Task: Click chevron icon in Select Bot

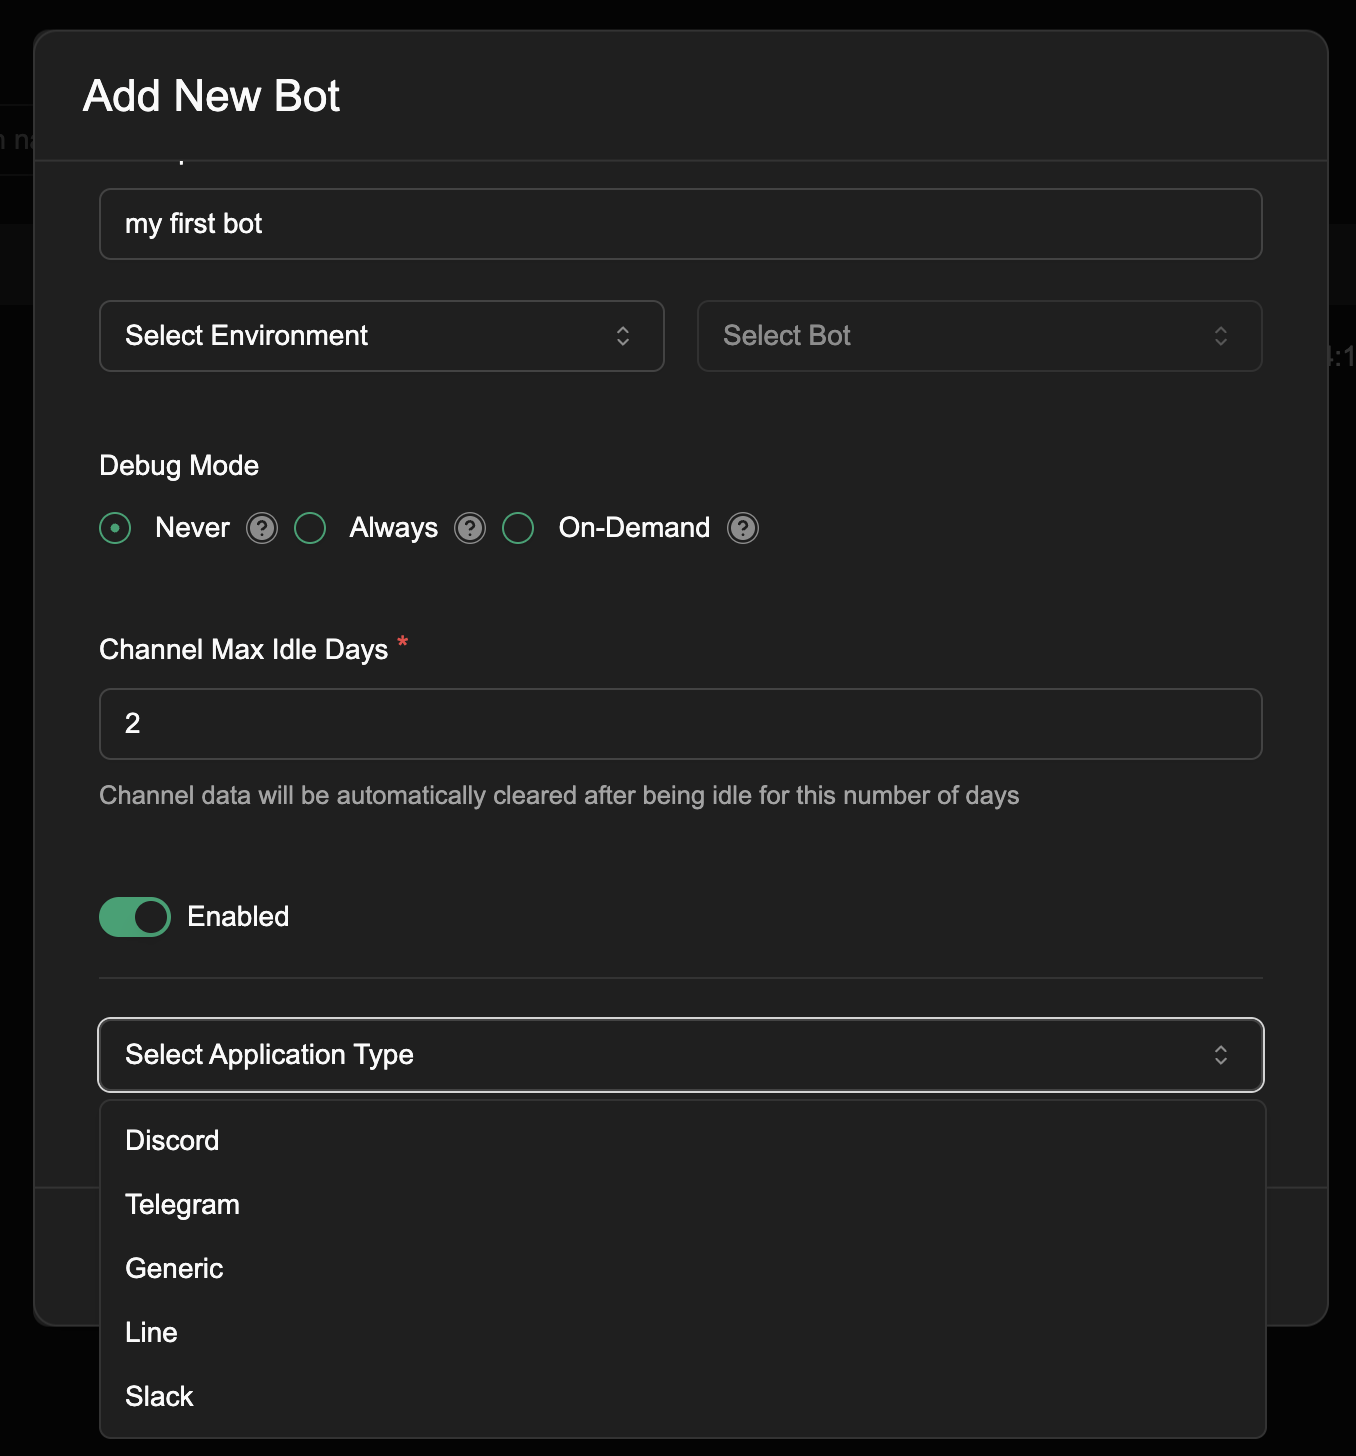Action: coord(1221,336)
